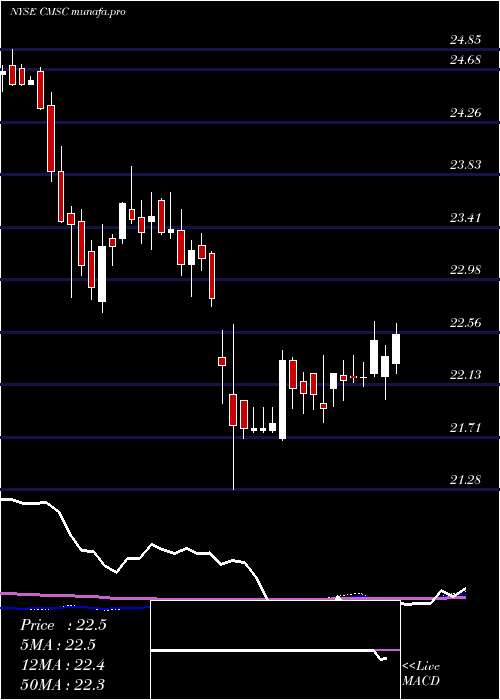The height and width of the screenshot is (700, 500).
Task: Click the 50MA : 22.3 value
Action: tap(63, 685)
